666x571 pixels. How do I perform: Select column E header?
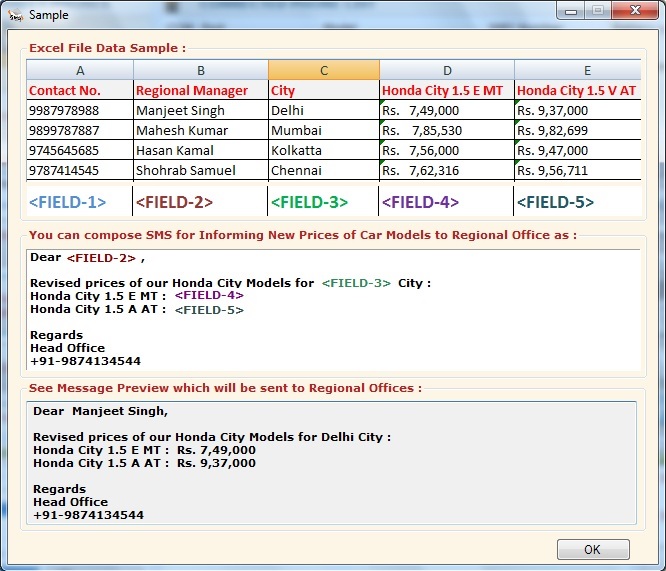[x=578, y=70]
